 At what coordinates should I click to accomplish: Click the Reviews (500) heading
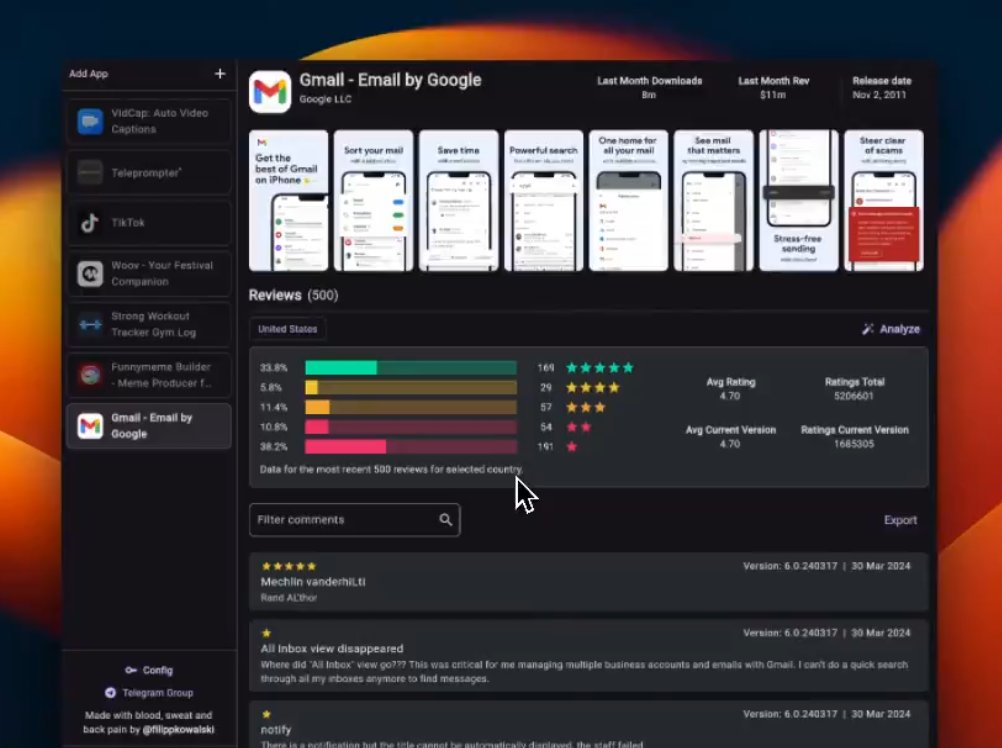click(x=293, y=295)
